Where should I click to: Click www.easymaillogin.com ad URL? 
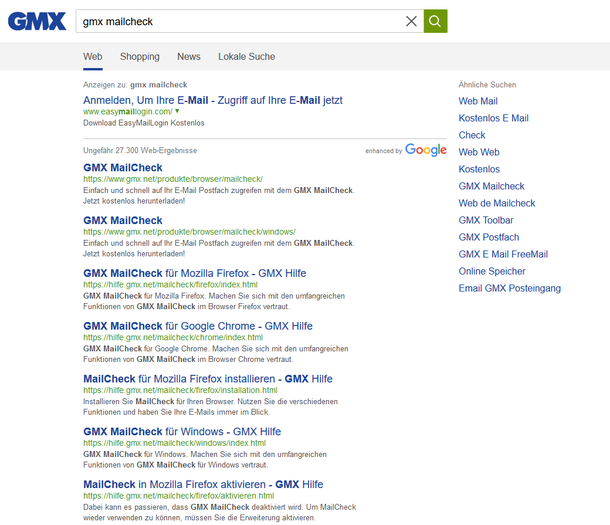128,112
